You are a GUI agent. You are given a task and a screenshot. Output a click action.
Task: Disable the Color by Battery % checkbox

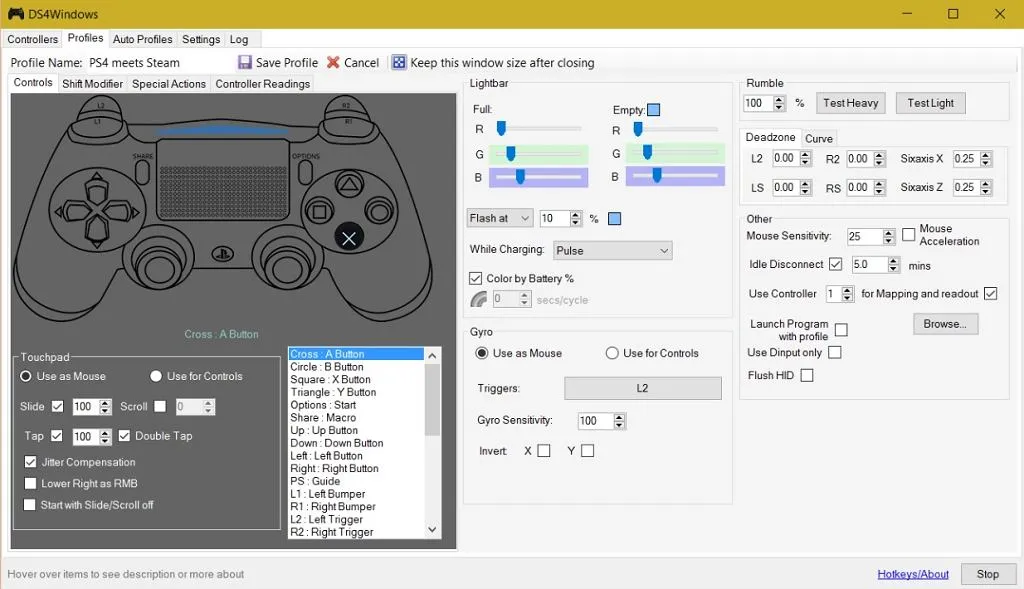point(475,278)
